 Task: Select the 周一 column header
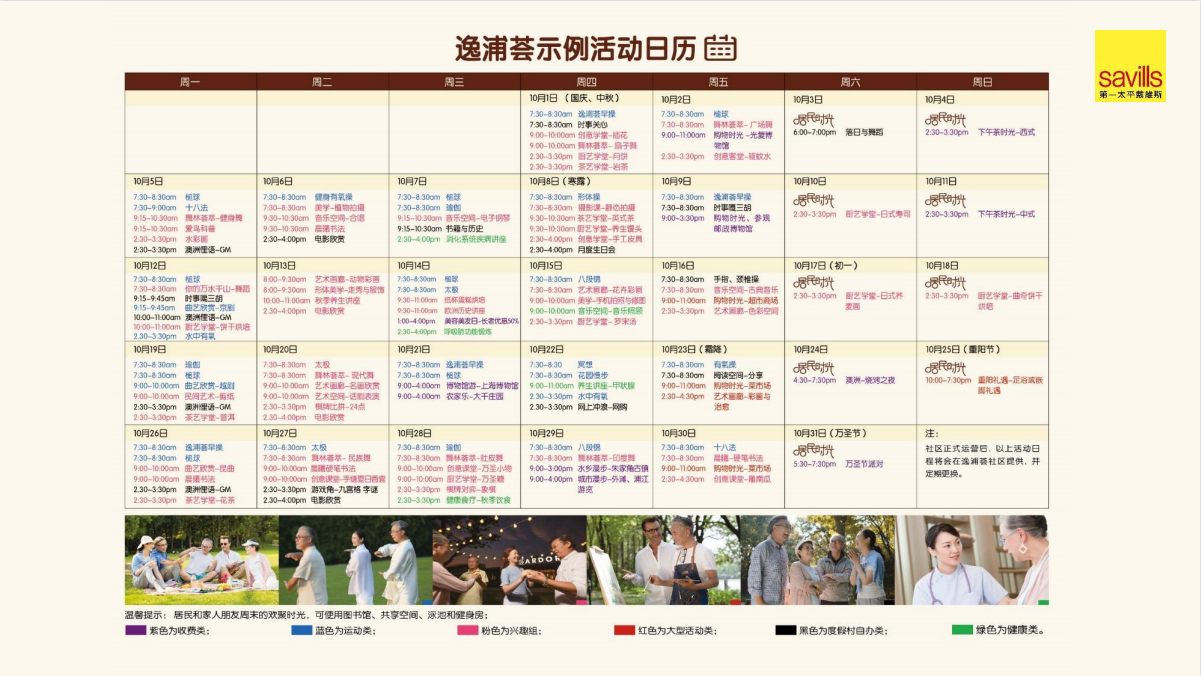pyautogui.click(x=190, y=82)
